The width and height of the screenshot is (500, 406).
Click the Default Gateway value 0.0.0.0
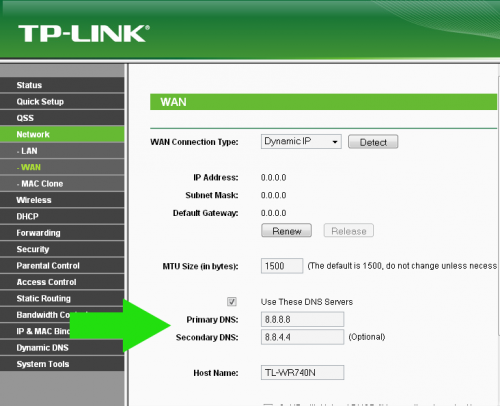pos(273,213)
